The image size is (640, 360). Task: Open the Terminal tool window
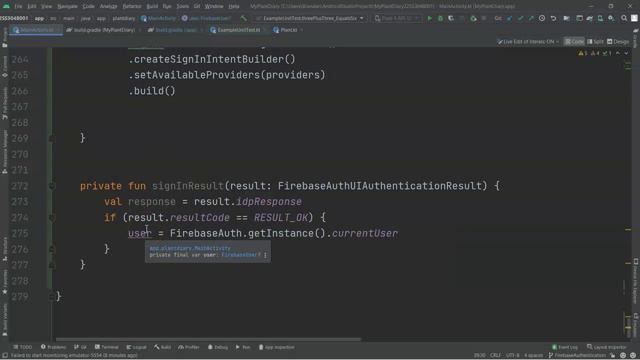[107, 347]
